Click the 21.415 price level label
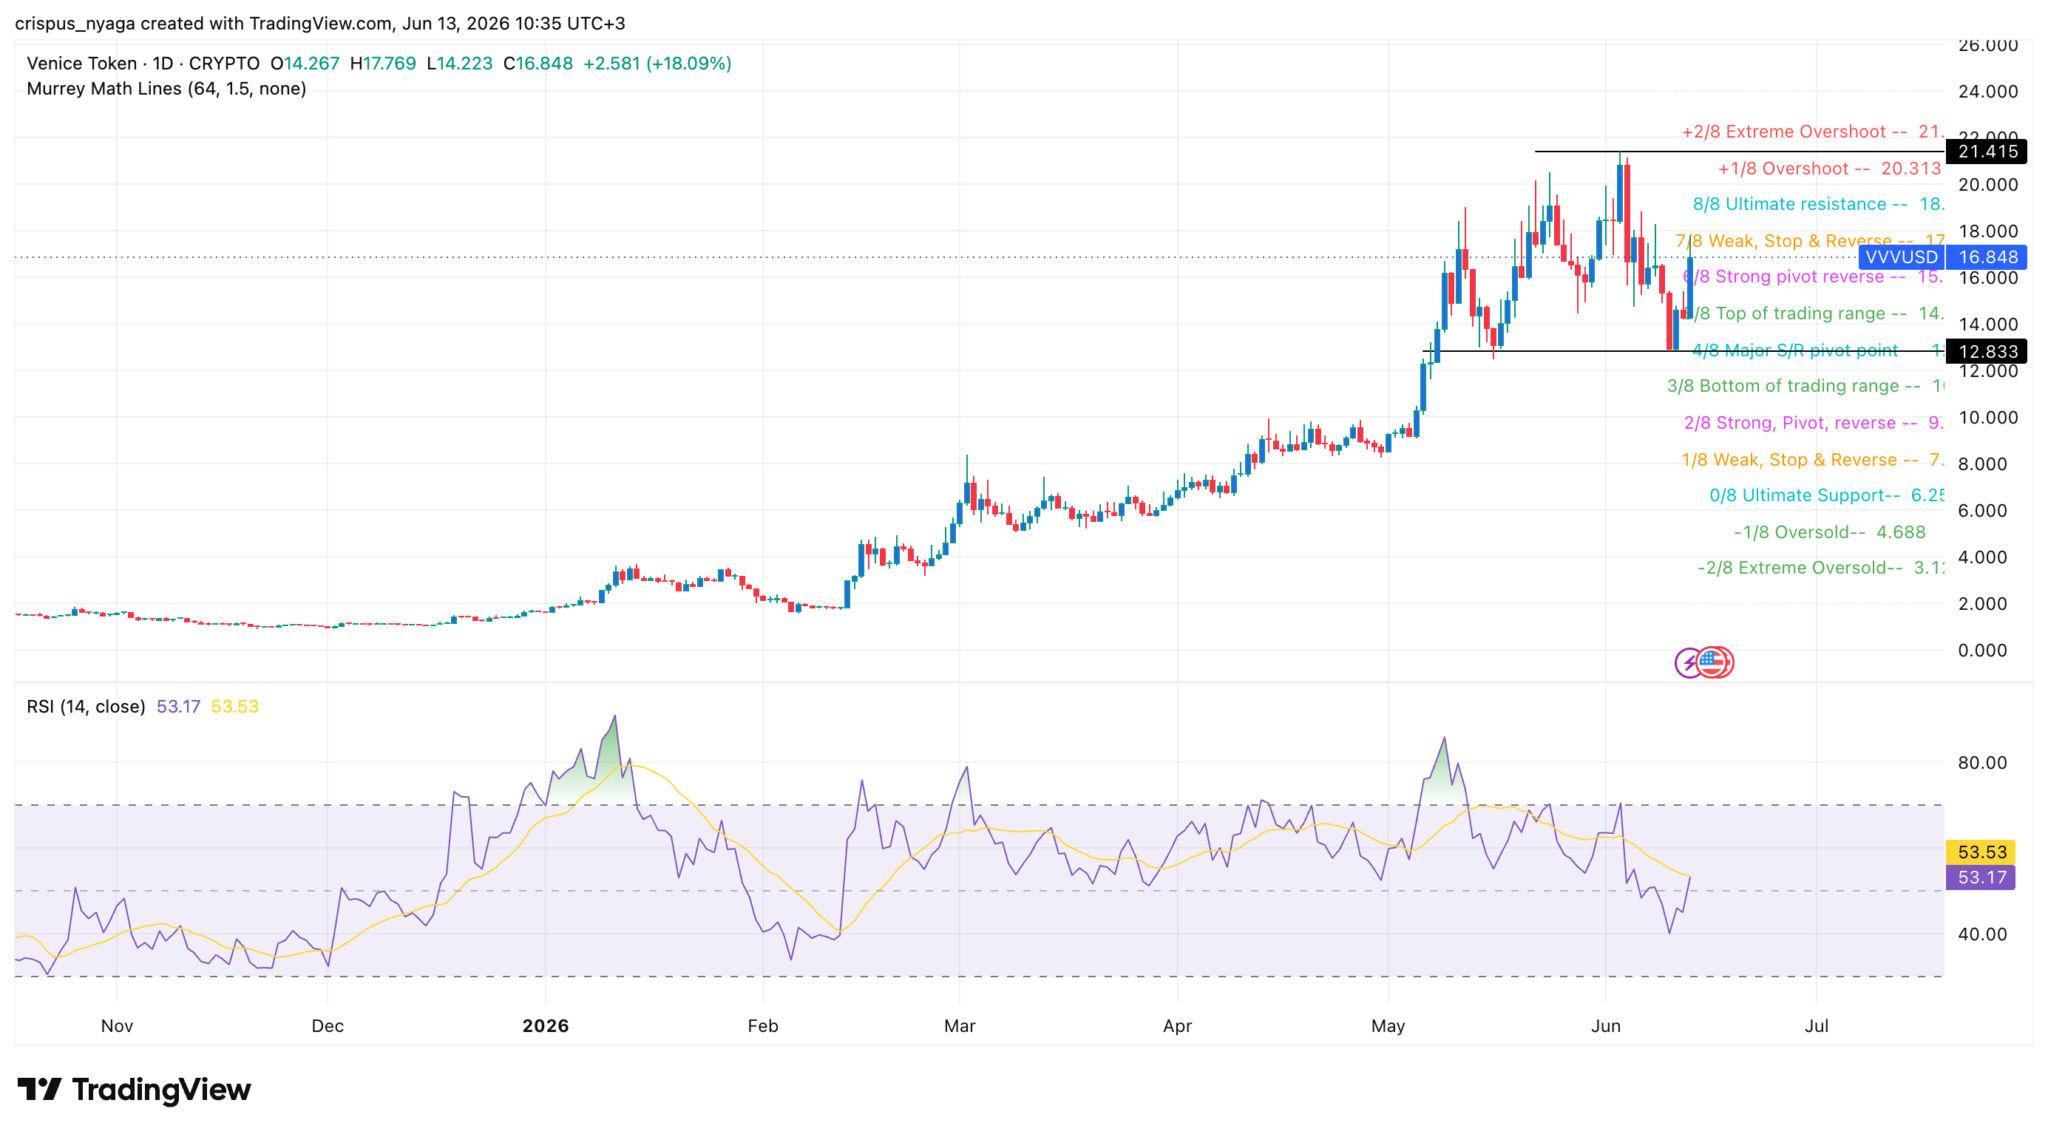Viewport: 2048px width, 1134px height. point(1986,152)
